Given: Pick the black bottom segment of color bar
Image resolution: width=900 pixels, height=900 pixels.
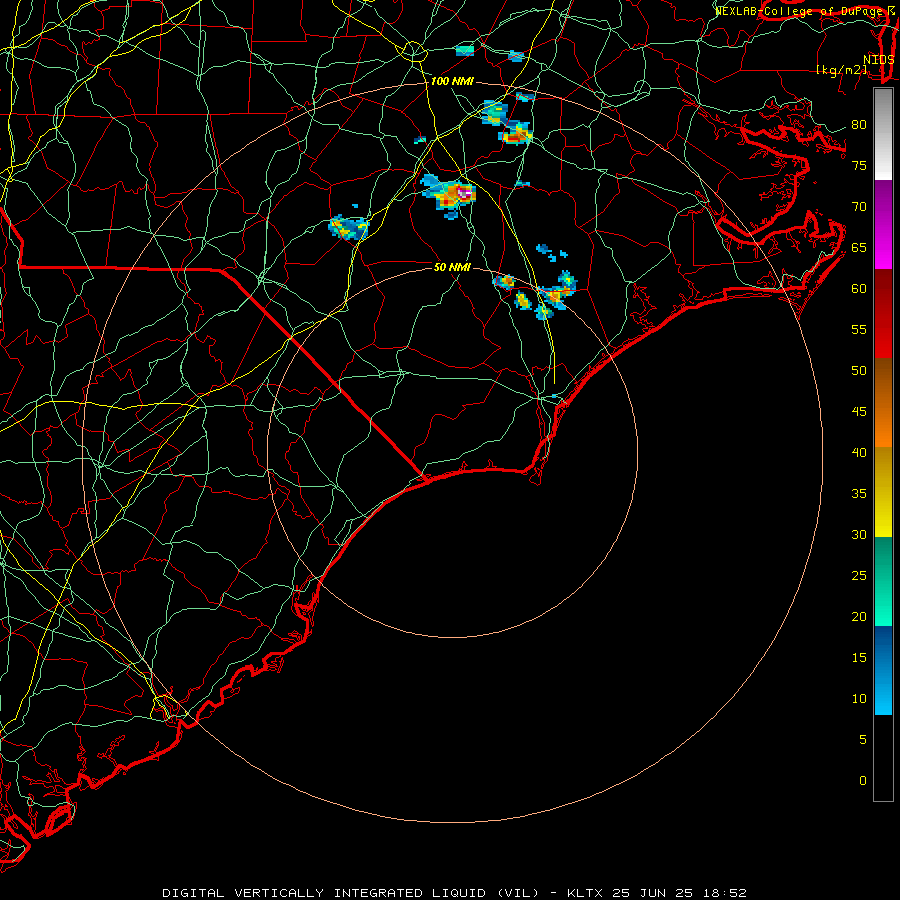Looking at the screenshot, I should (x=883, y=757).
